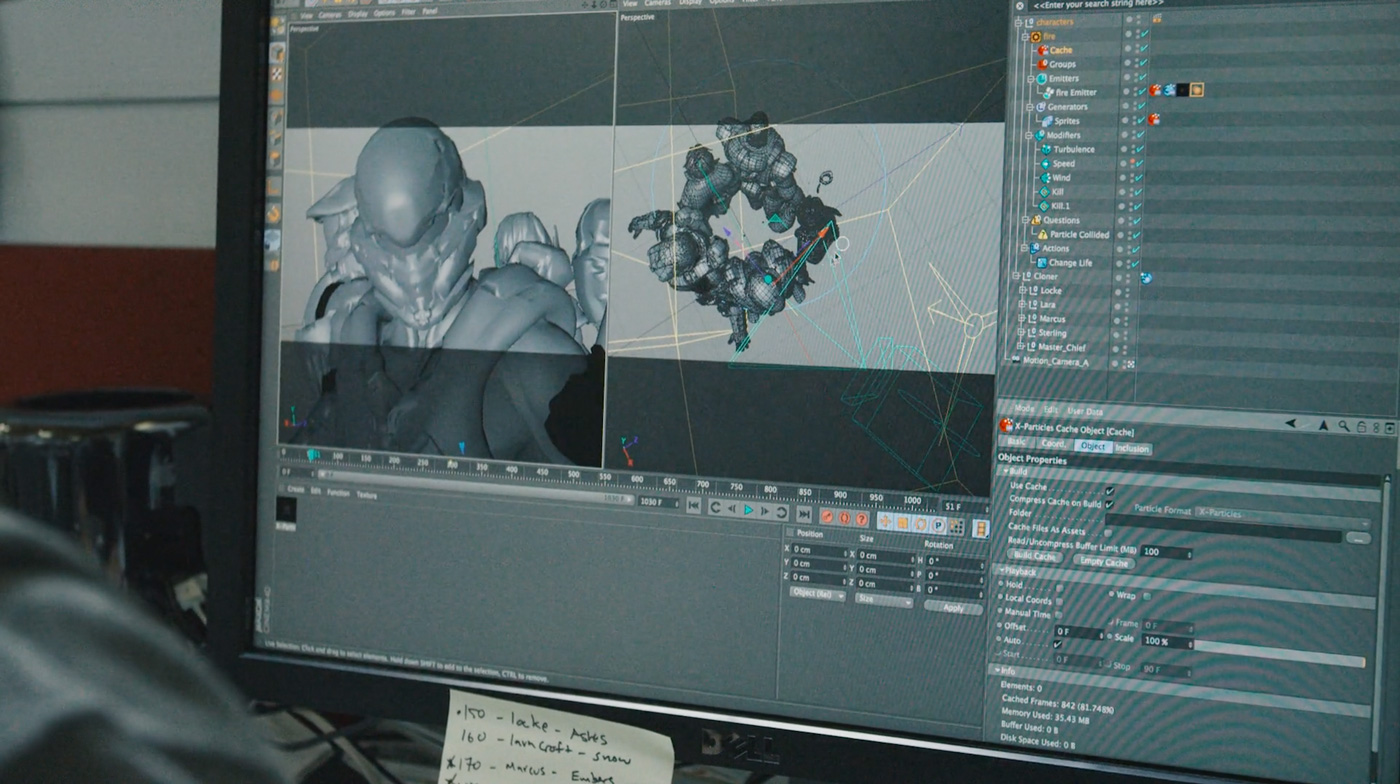Viewport: 1400px width, 784px height.
Task: Click the autokeying round orange button
Action: [844, 518]
